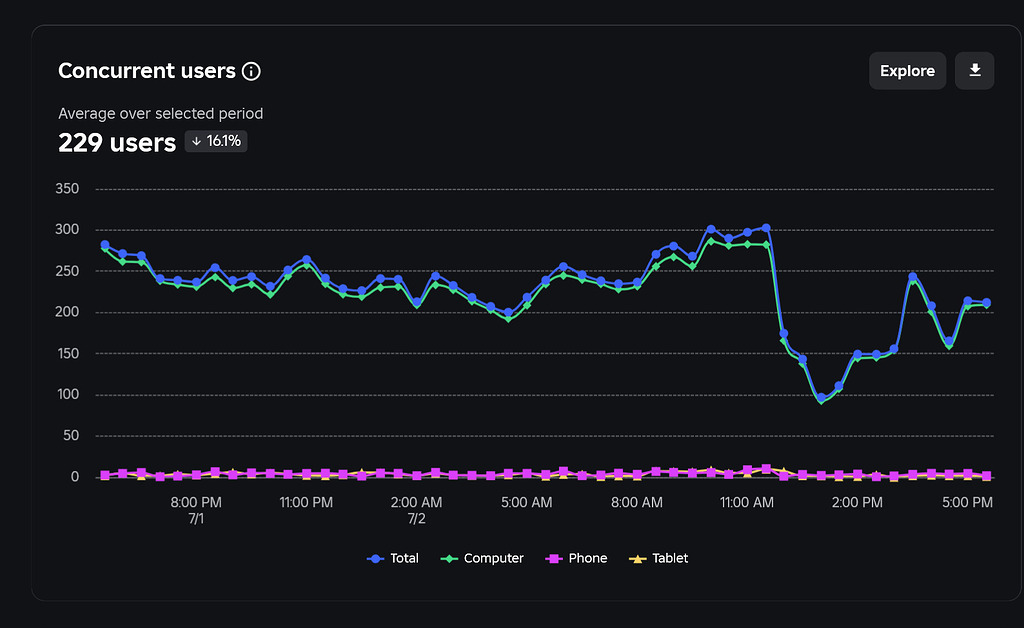Select the peak data point near 11:00 AM

(765, 227)
